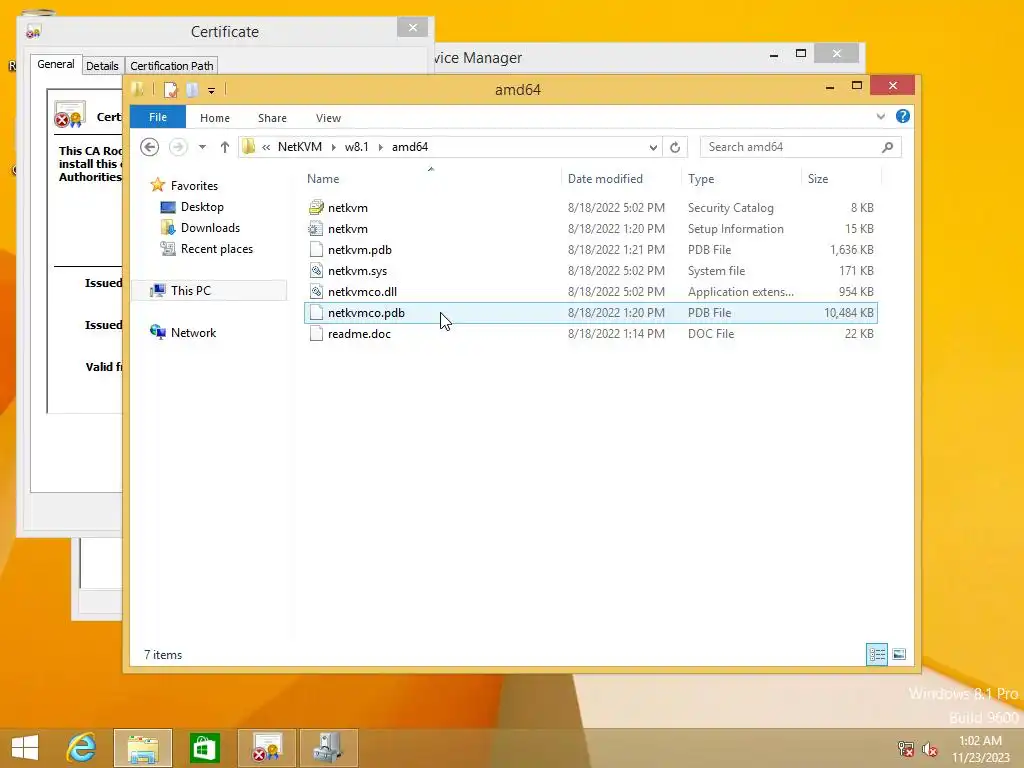This screenshot has height=768, width=1024.
Task: Click the Forward navigation arrow
Action: [x=178, y=147]
